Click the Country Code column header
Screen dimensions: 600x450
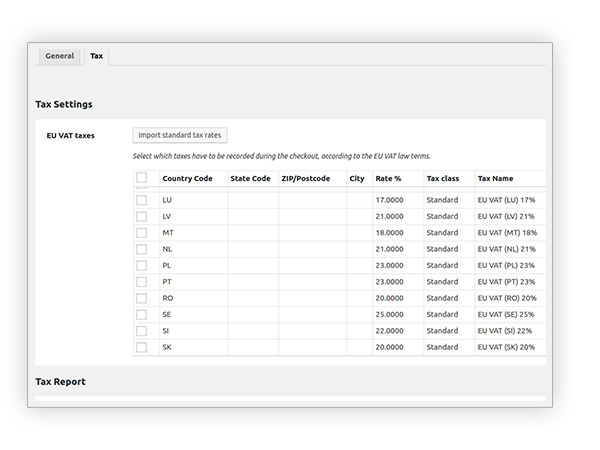(188, 178)
